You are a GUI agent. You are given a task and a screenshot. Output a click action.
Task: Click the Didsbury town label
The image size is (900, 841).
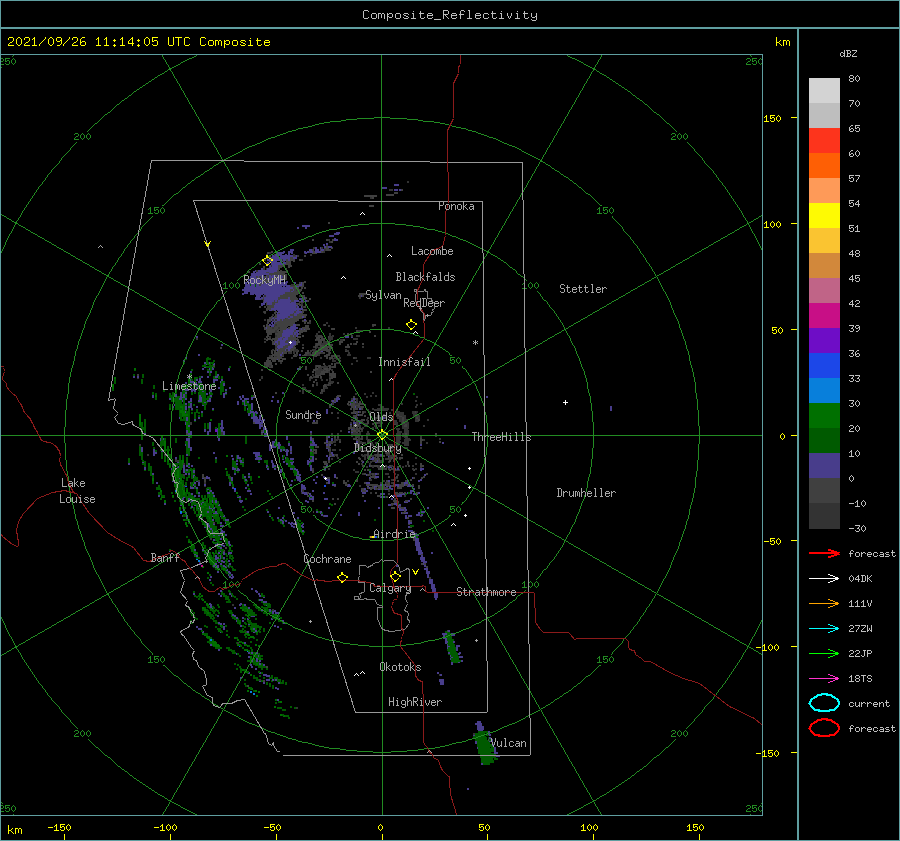click(x=377, y=448)
